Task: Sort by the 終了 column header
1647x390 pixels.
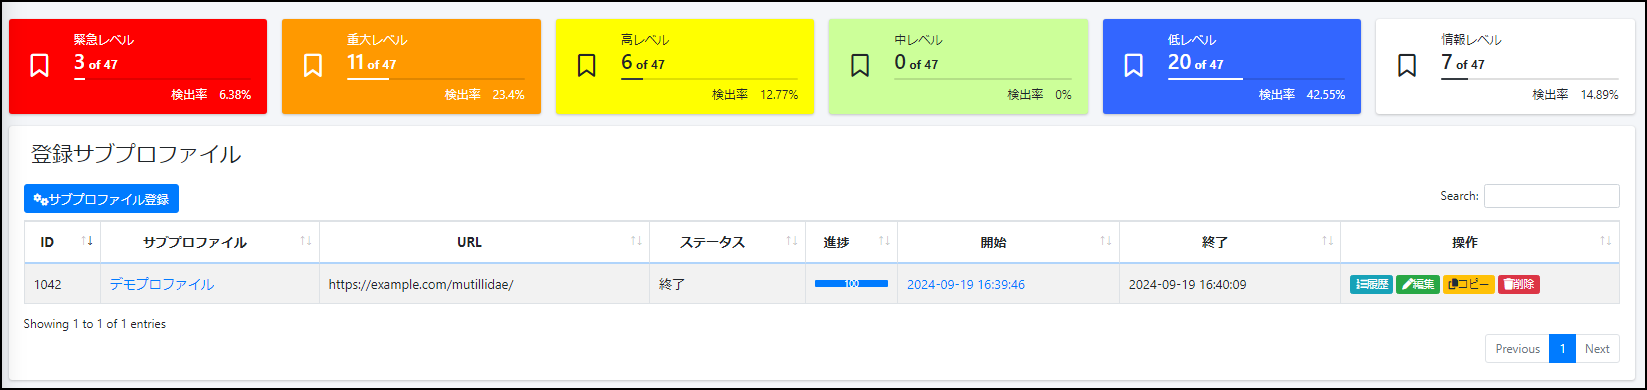Action: [x=1230, y=242]
